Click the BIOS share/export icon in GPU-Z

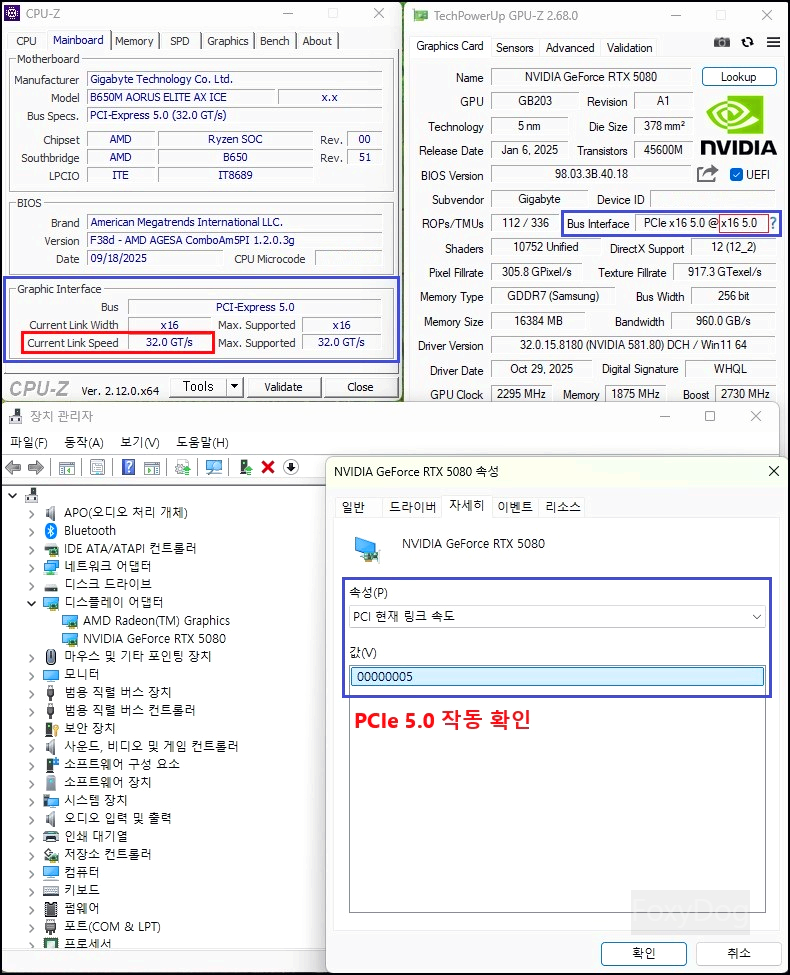[x=707, y=174]
